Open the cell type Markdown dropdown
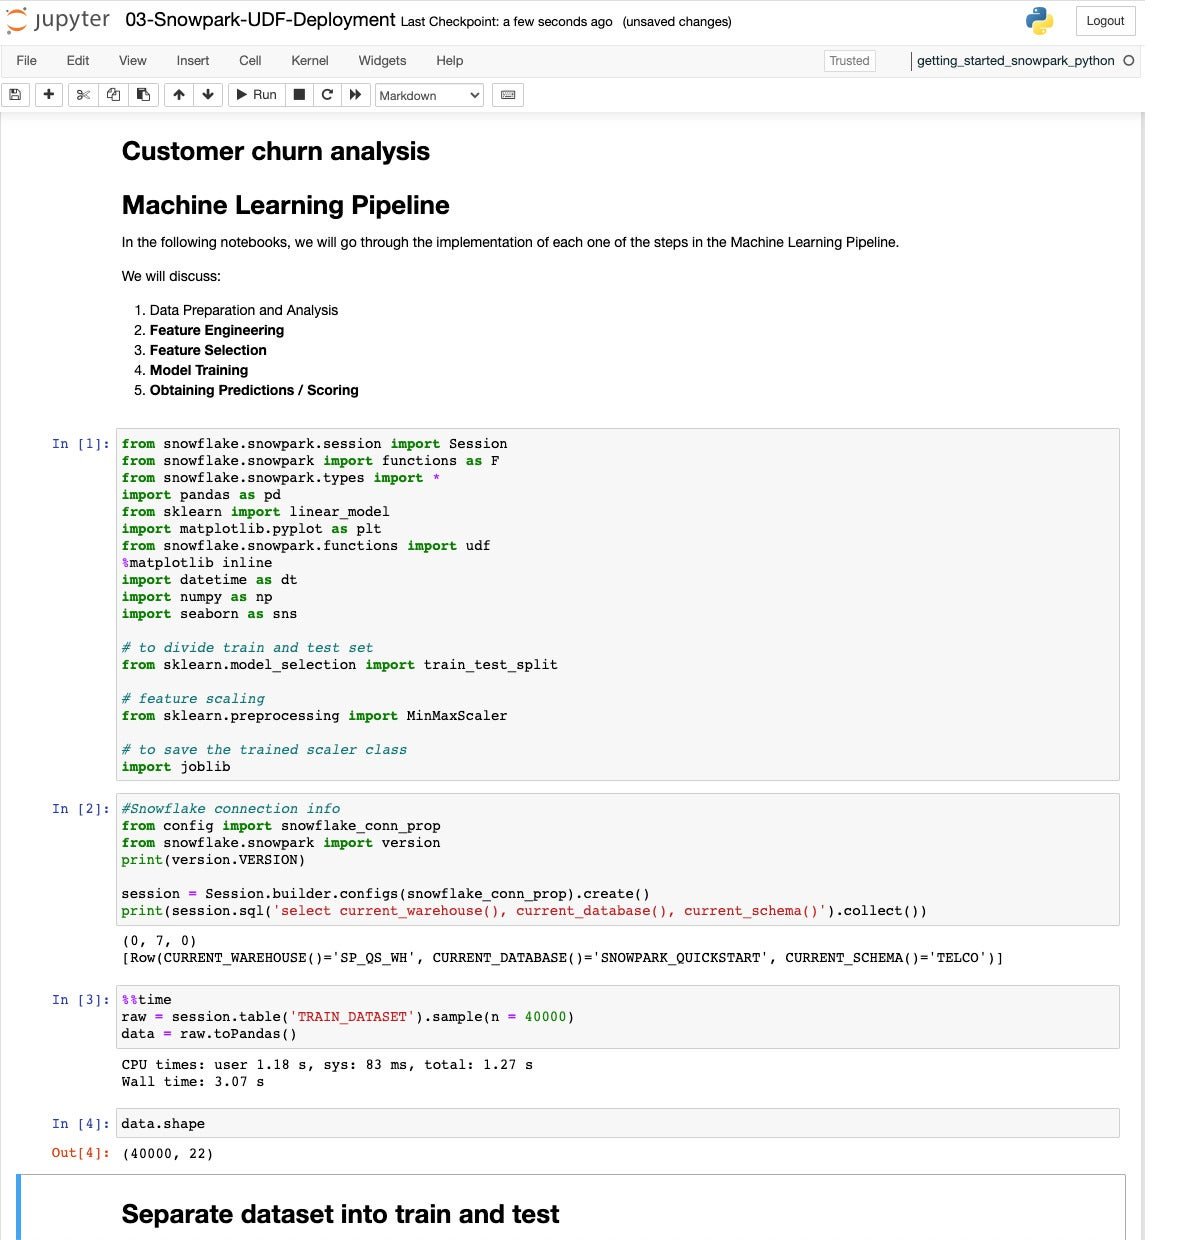 (x=429, y=95)
